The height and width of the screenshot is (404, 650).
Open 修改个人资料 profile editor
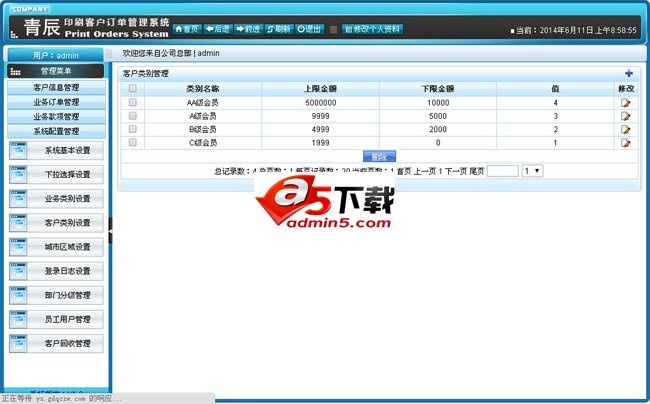[x=372, y=29]
